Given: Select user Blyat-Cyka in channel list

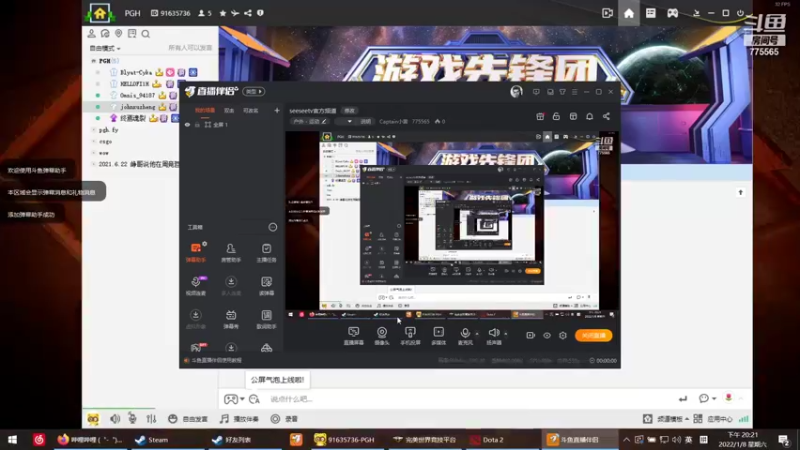Looking at the screenshot, I should [x=136, y=72].
